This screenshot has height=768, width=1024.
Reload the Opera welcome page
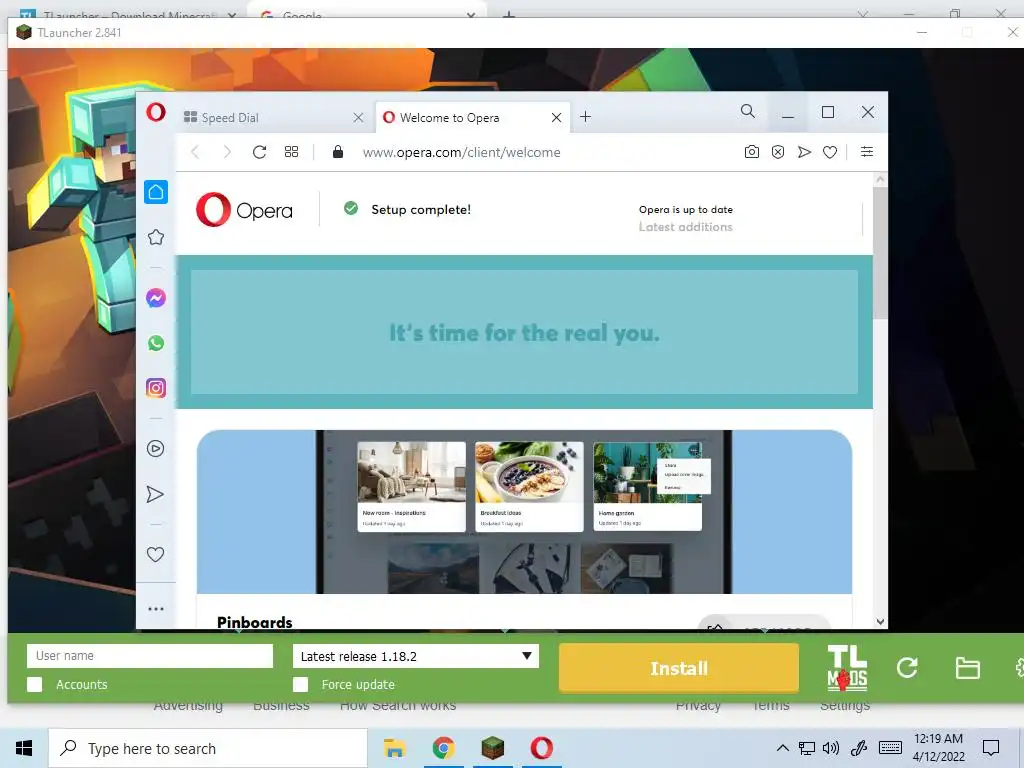[259, 152]
